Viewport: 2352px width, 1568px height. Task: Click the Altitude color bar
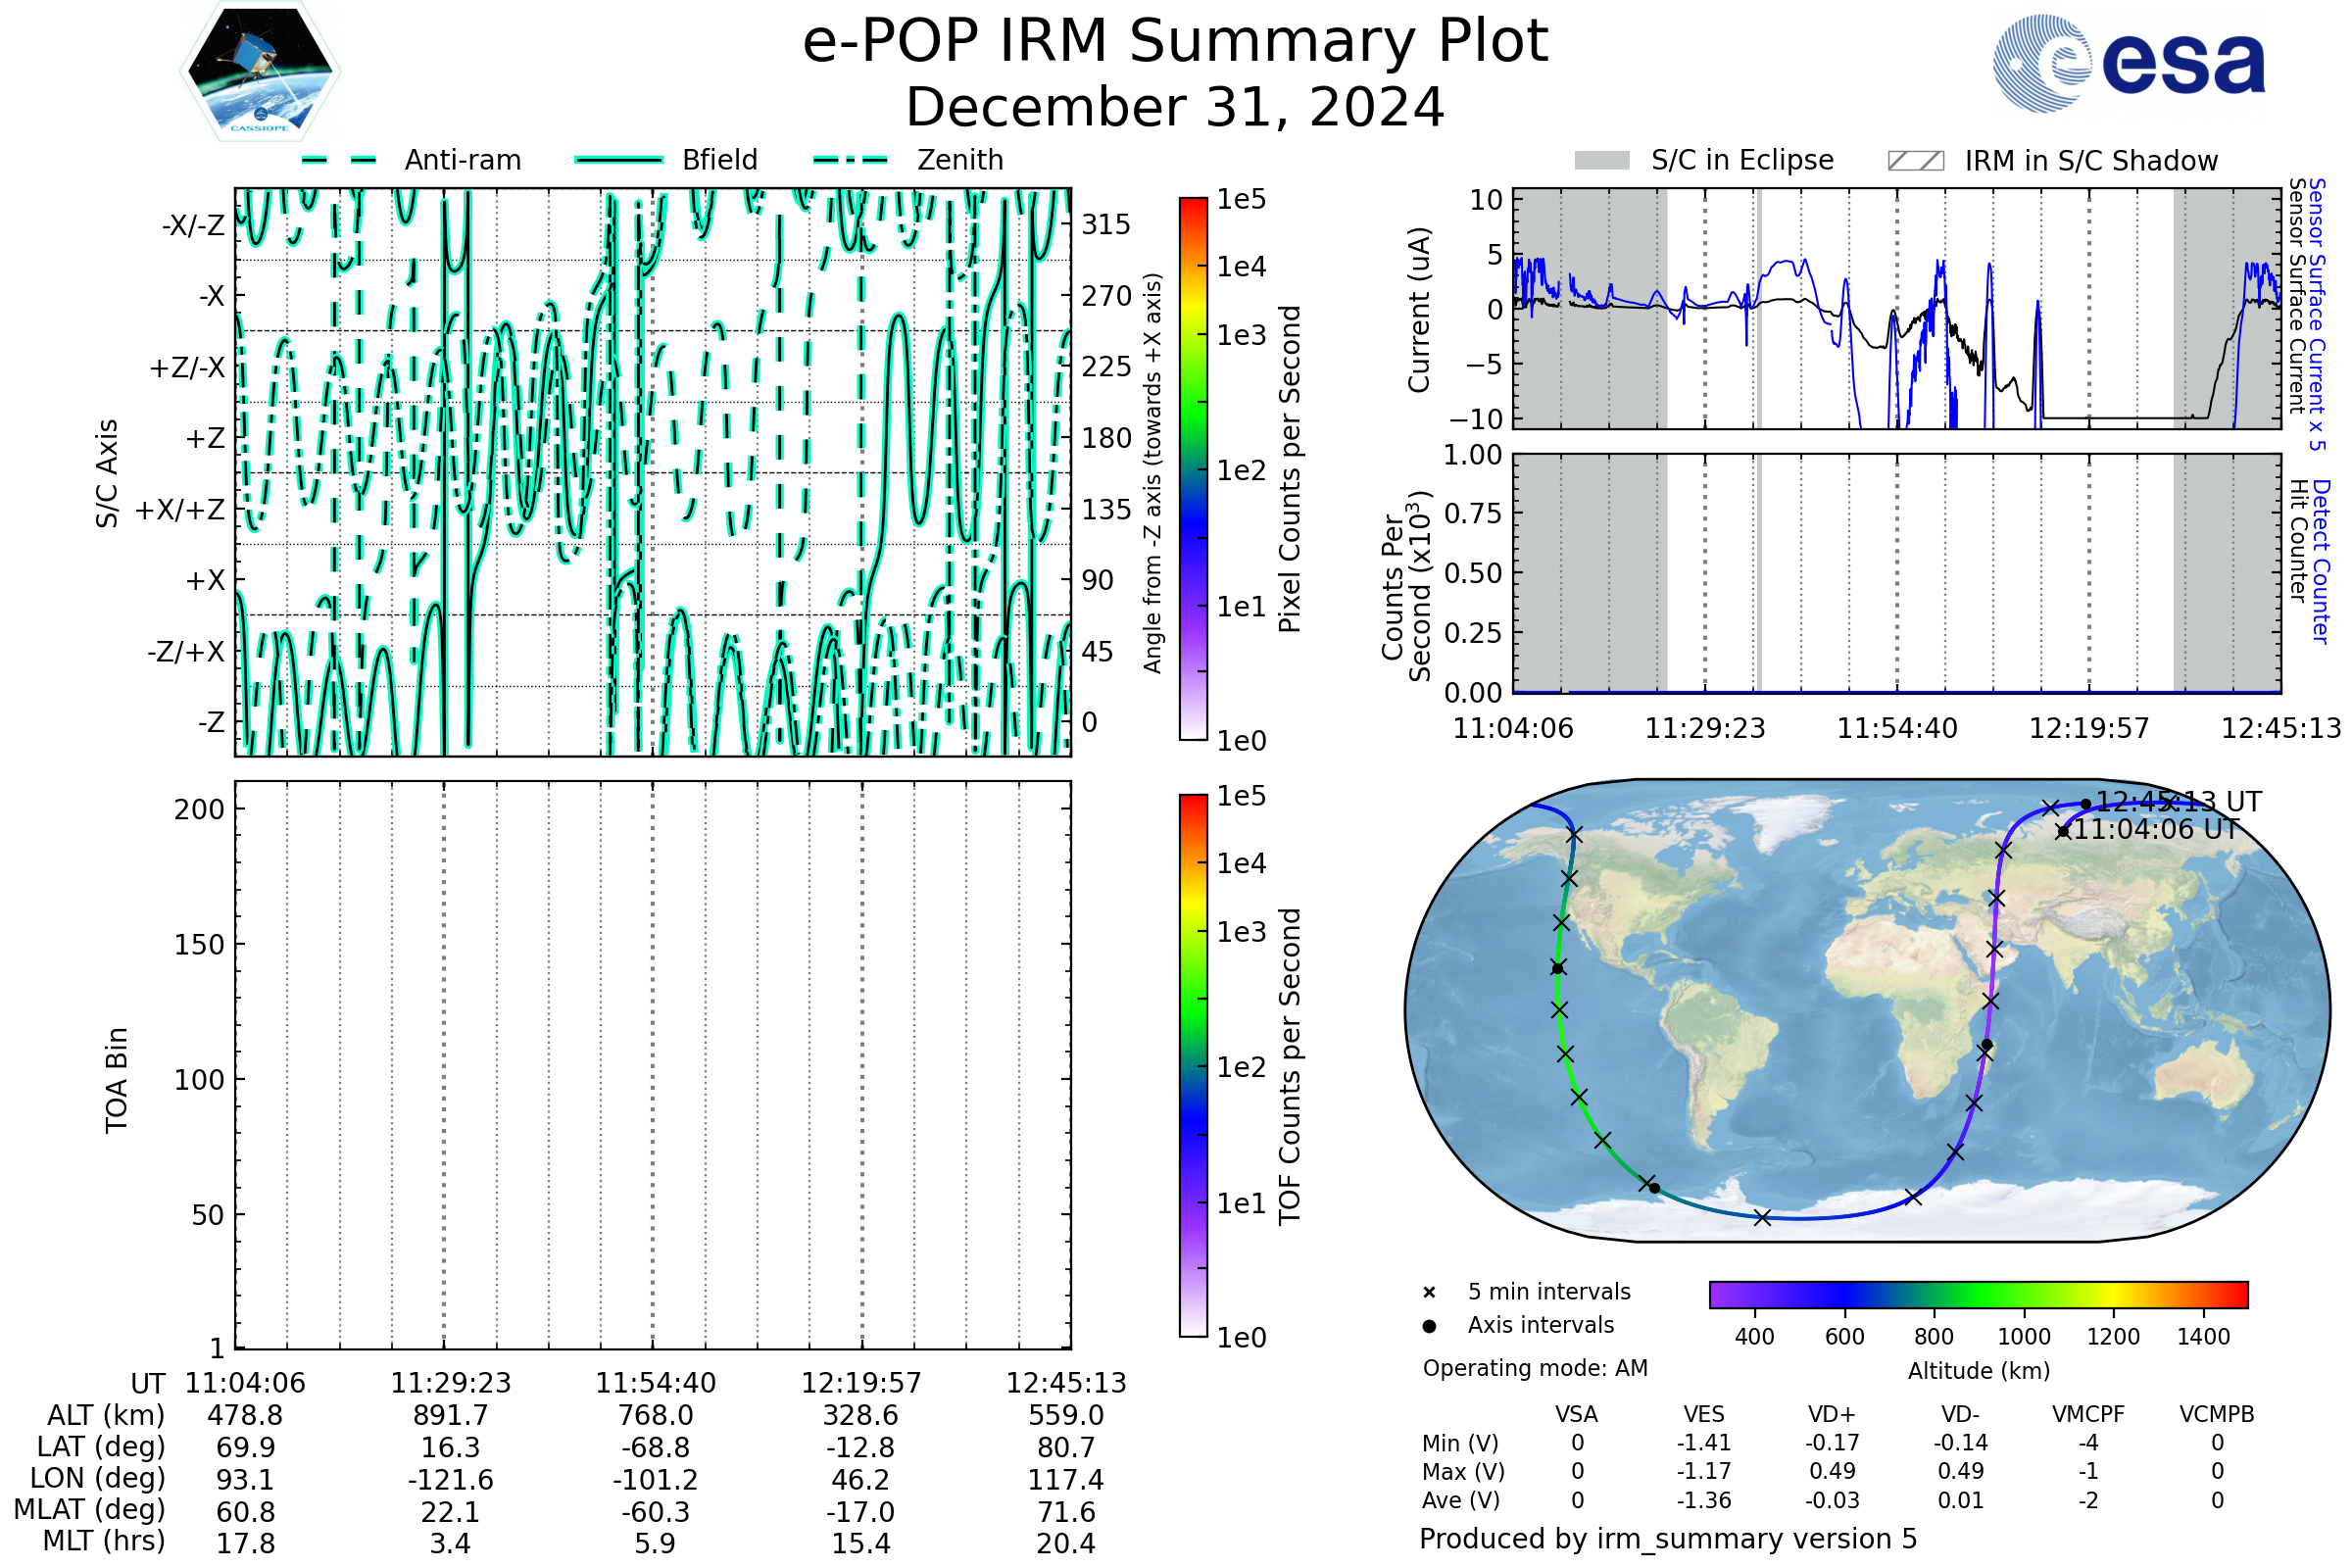pyautogui.click(x=1978, y=1295)
